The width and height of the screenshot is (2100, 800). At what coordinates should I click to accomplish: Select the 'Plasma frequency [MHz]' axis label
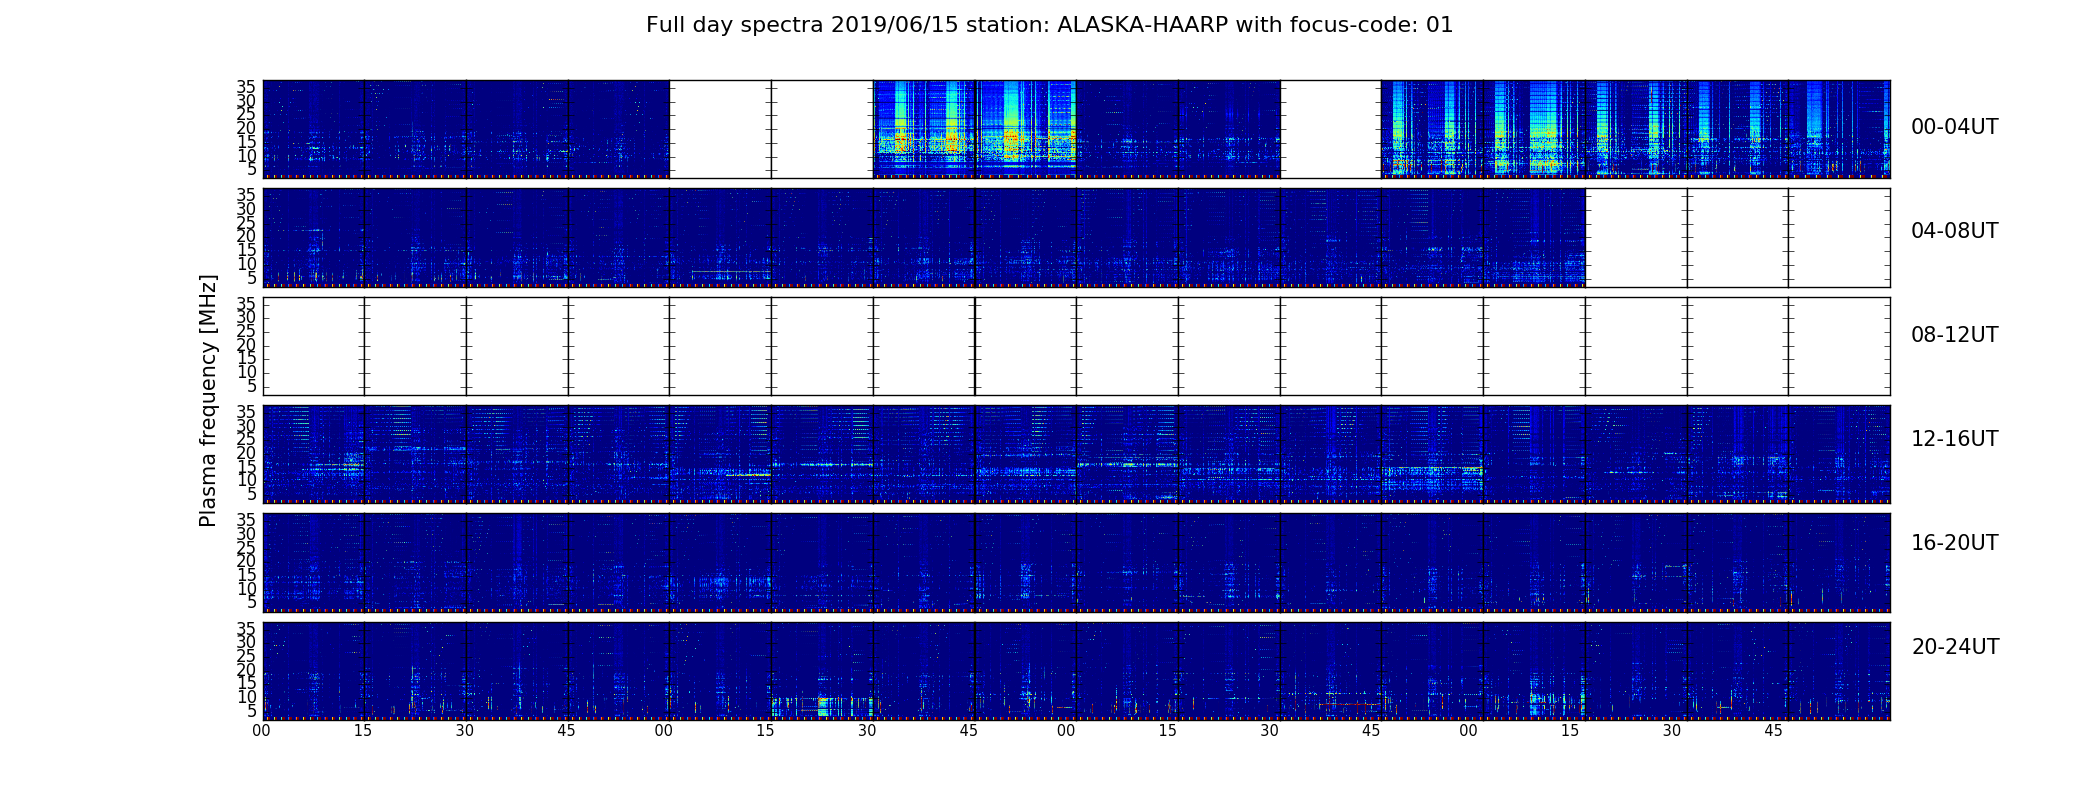point(208,400)
